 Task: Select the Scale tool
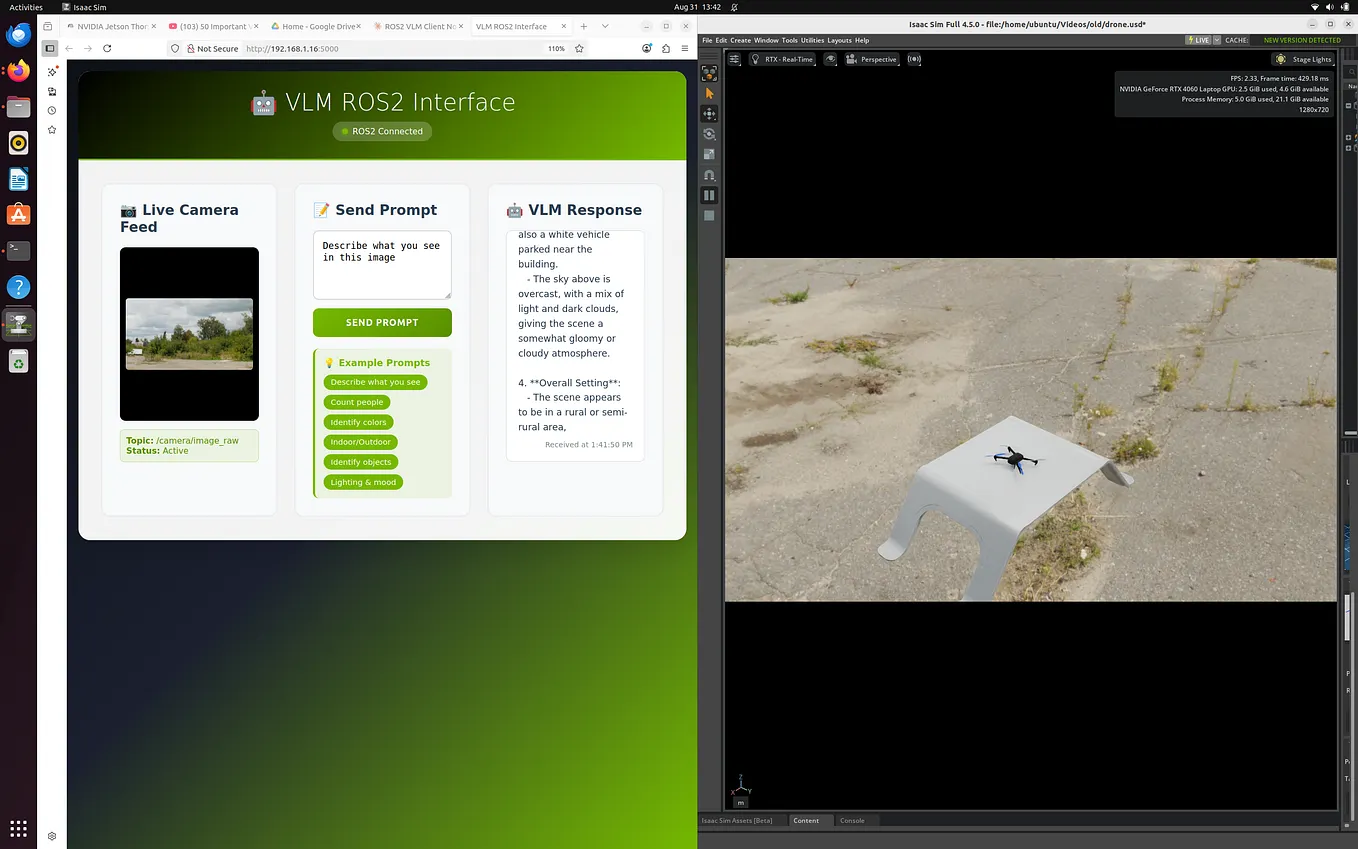(x=709, y=153)
